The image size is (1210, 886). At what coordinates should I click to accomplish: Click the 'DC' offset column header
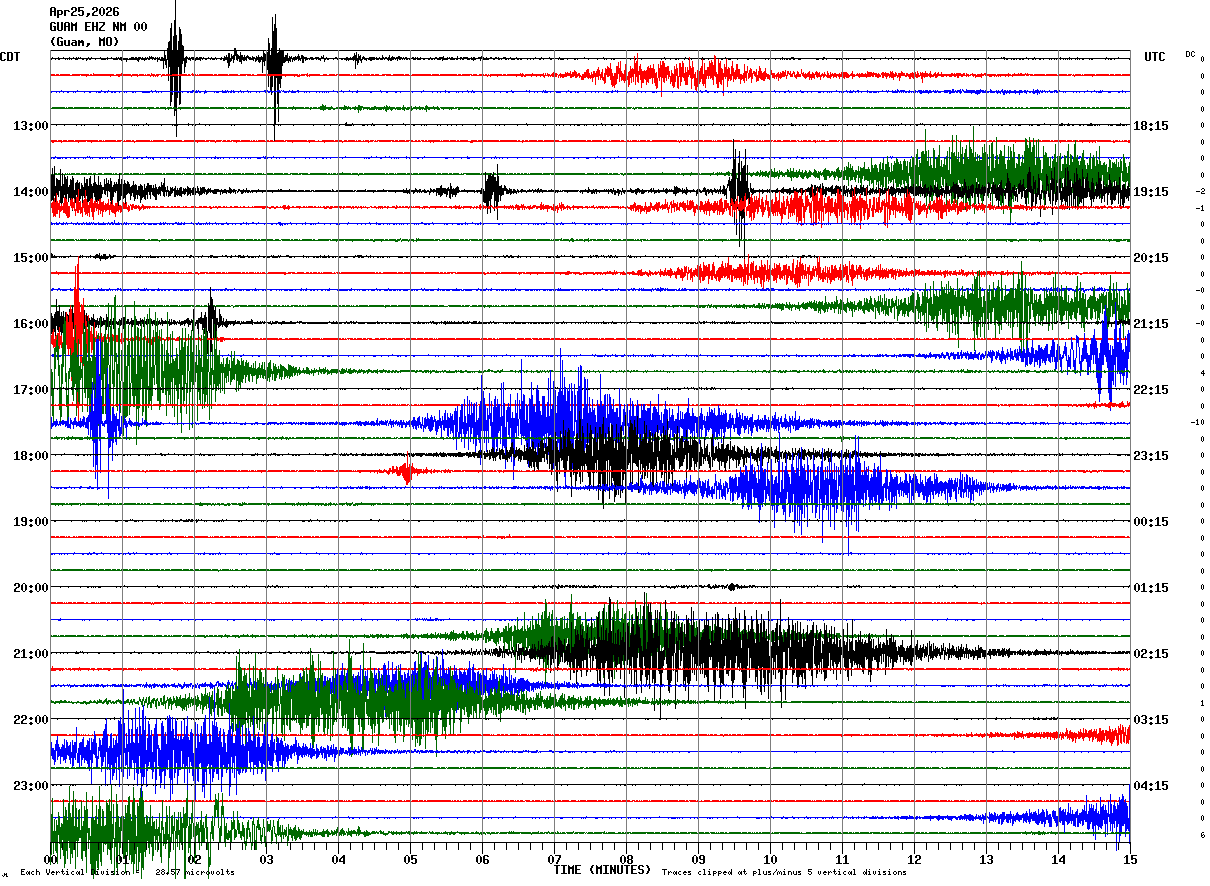[1190, 53]
